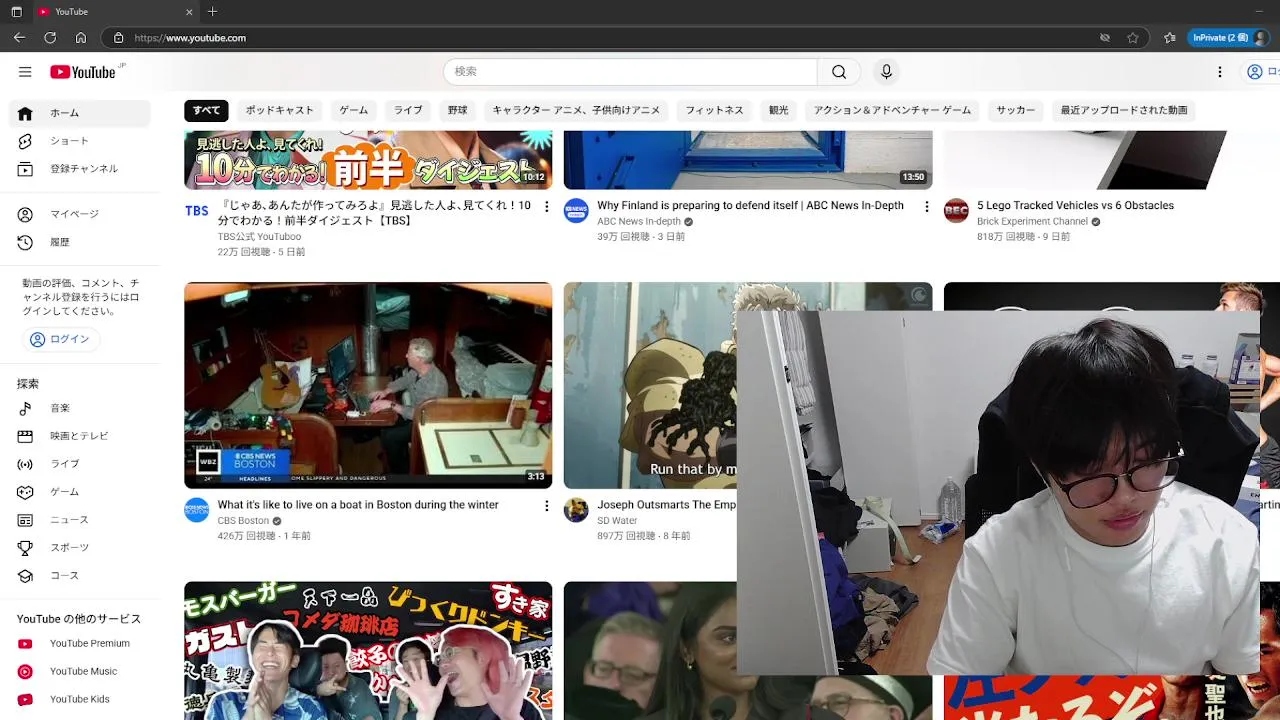Open ABC News In-depth channel name
The image size is (1280, 720).
[639, 222]
